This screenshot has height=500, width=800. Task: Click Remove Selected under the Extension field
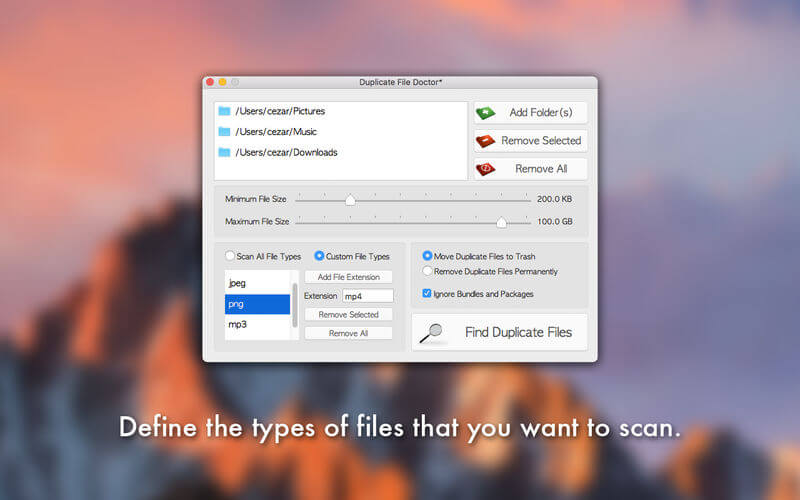[x=348, y=314]
